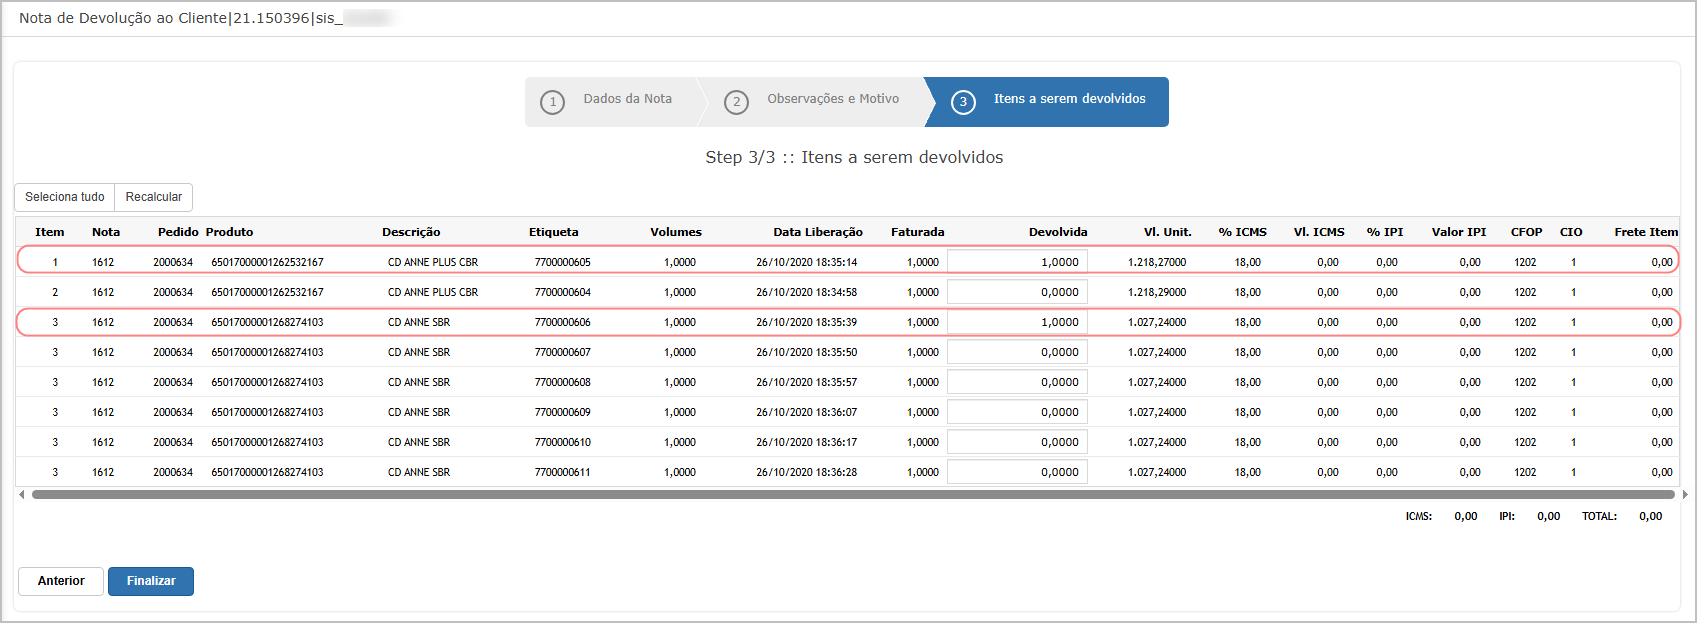This screenshot has height=623, width=1697.
Task: Select Devolvida field for etiqueta 7700000611
Action: tap(1017, 472)
